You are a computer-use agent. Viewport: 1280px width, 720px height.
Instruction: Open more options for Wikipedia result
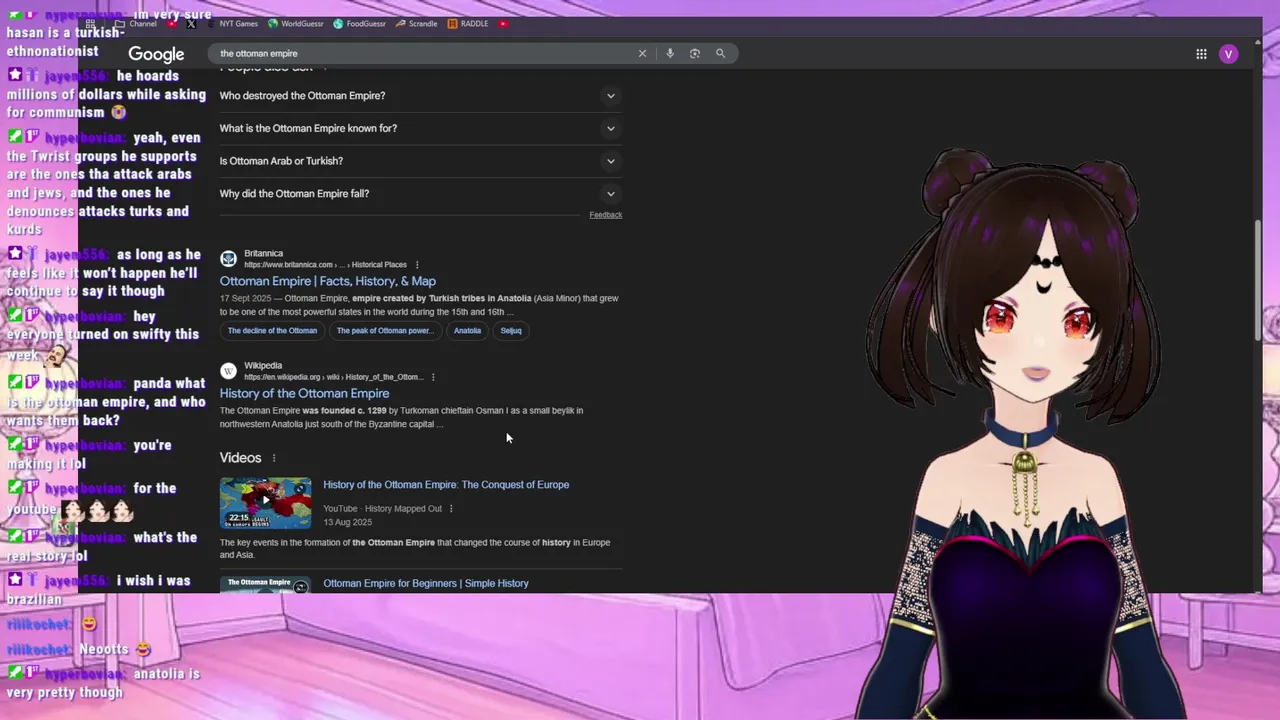pyautogui.click(x=433, y=377)
